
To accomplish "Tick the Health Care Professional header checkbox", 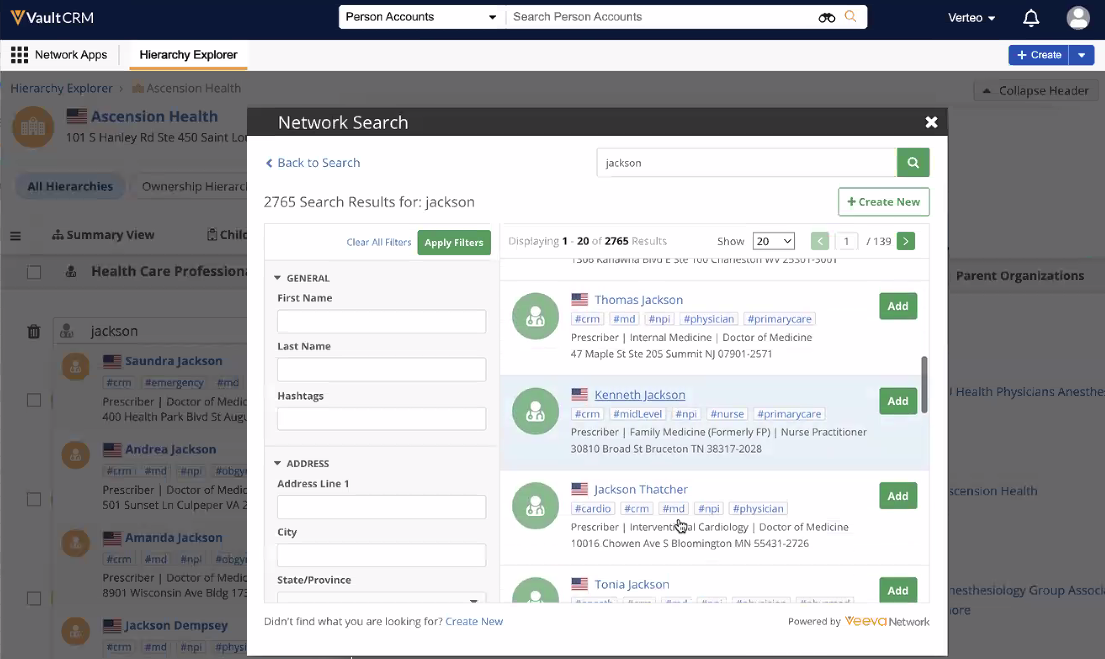I will (34, 272).
